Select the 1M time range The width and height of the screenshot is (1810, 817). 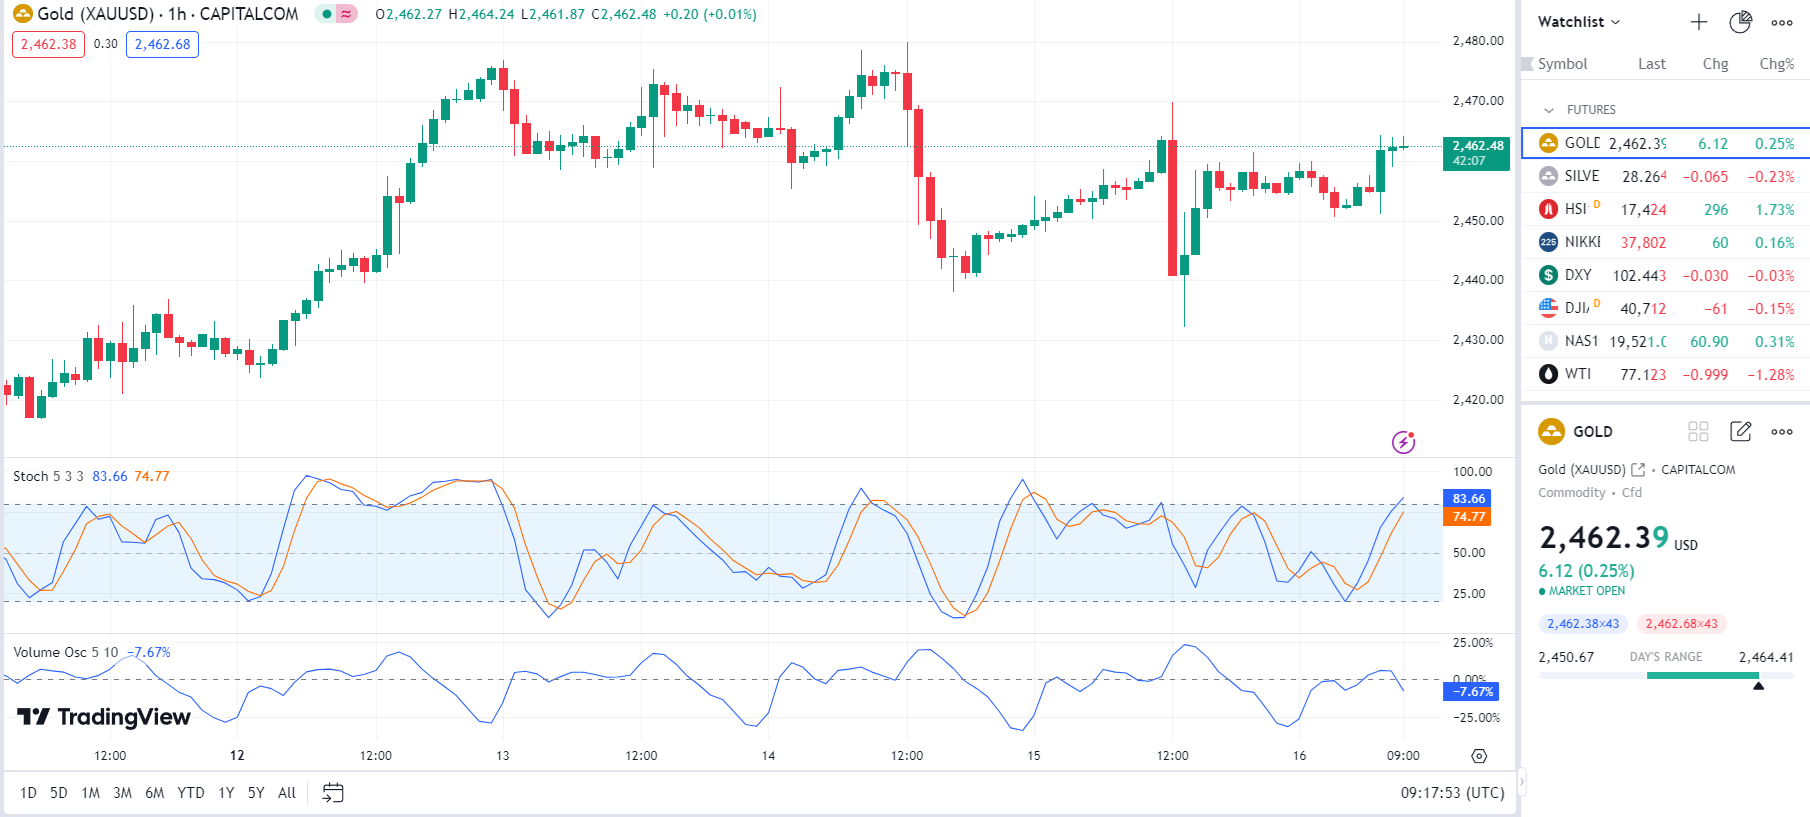click(90, 793)
